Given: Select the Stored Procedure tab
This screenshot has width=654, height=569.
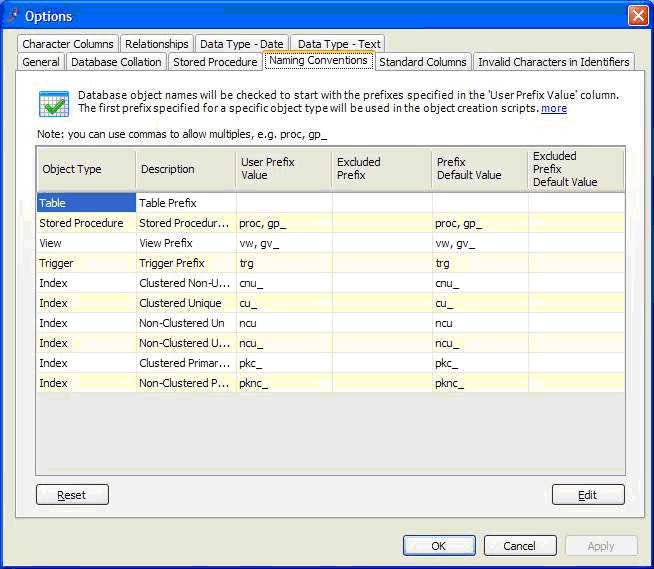Looking at the screenshot, I should point(215,62).
